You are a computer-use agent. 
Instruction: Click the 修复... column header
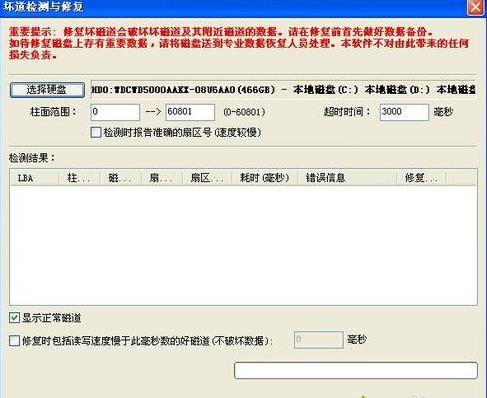(421, 178)
